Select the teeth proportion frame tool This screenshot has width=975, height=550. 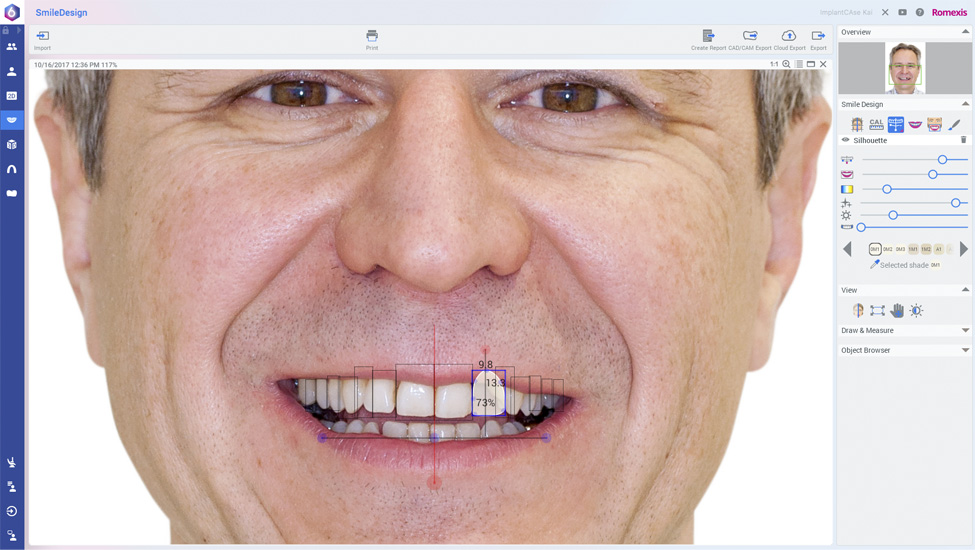pos(895,125)
